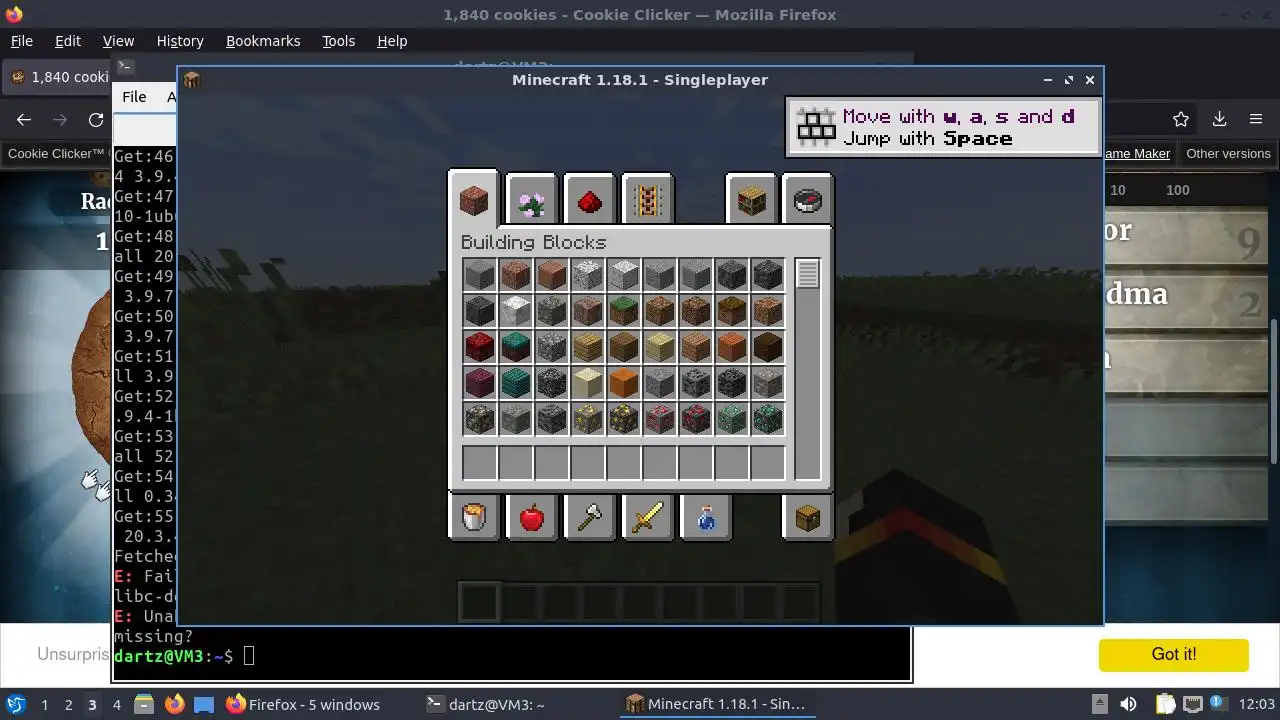
Task: Open the Saved Hotbars bookshelf tab
Action: click(x=751, y=200)
